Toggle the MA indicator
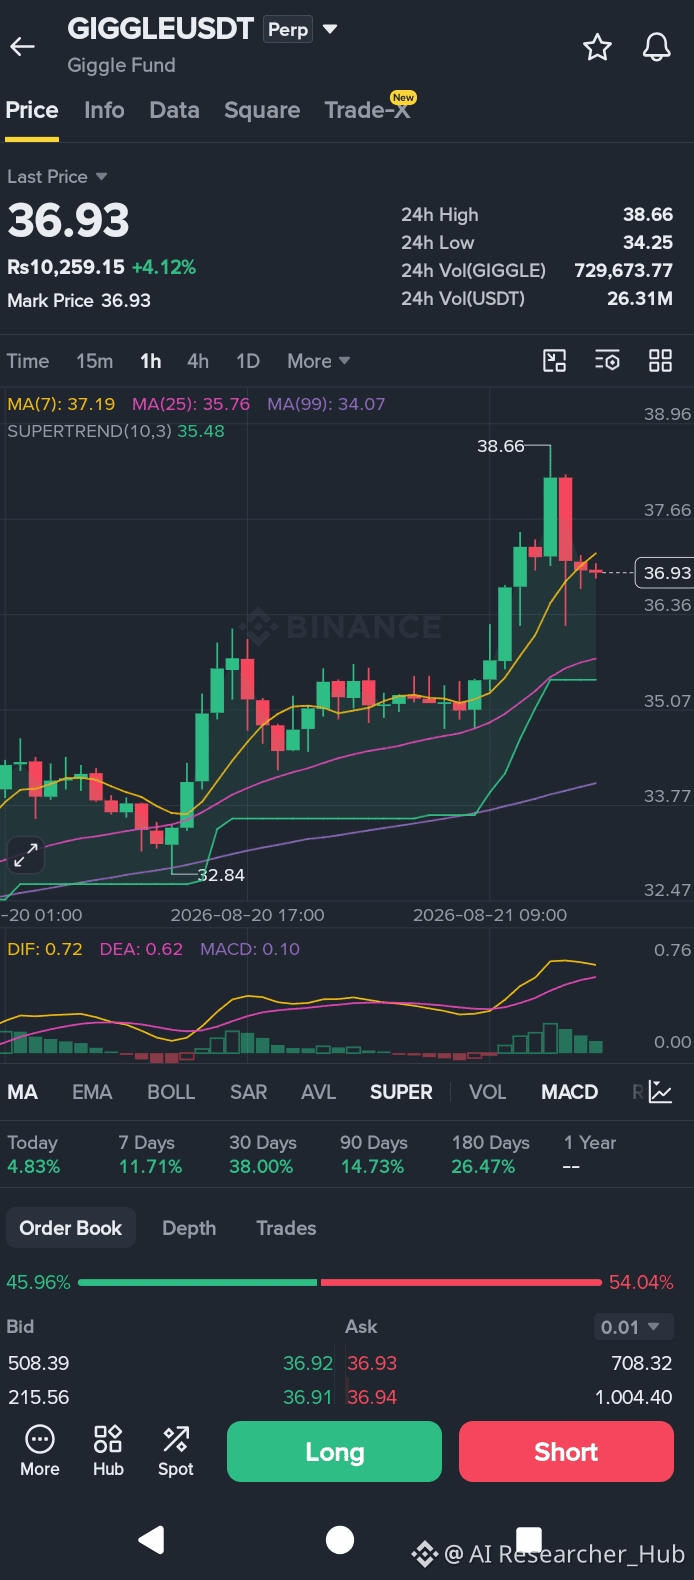This screenshot has height=1580, width=694. pyautogui.click(x=23, y=1092)
